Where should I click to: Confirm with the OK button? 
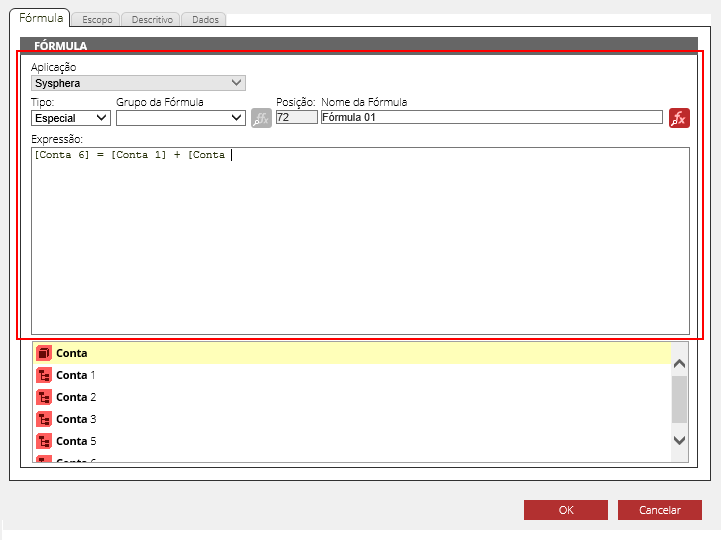coord(566,510)
